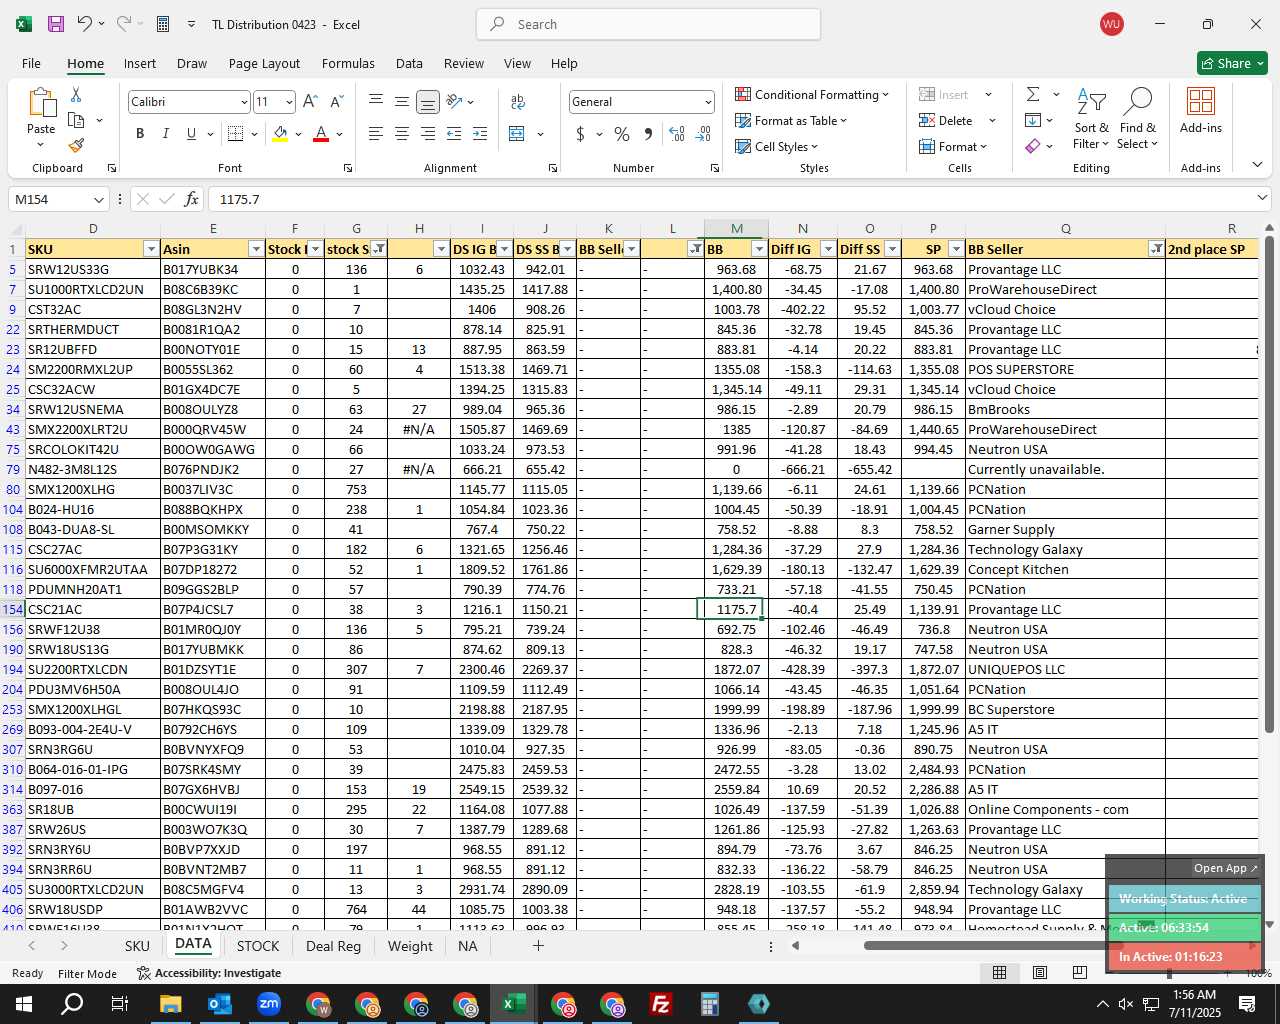
Task: Open the Name Box dropdown arrow
Action: (x=98, y=199)
